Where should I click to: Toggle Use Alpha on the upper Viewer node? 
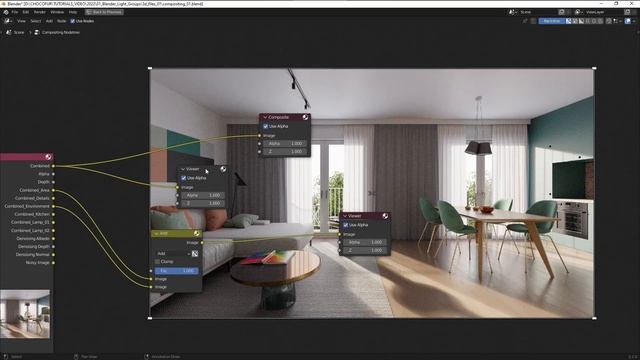[x=184, y=178]
